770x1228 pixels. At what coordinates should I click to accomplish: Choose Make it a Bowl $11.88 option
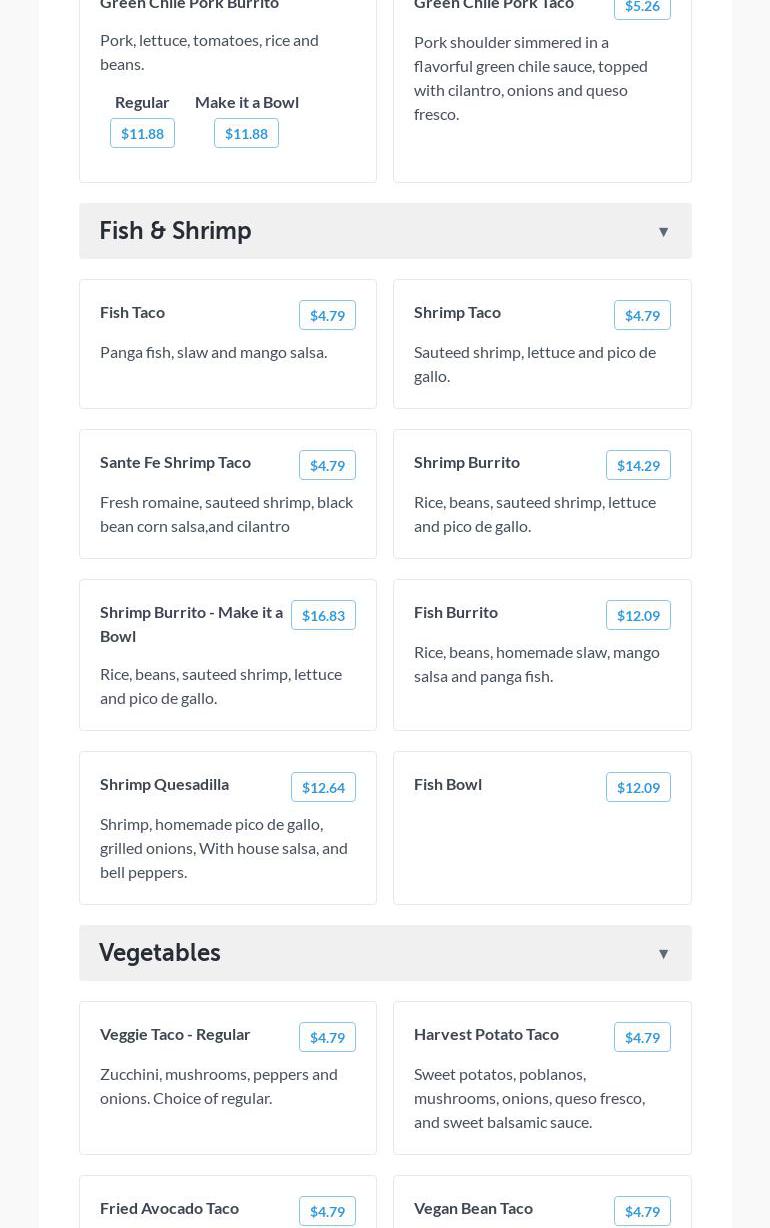pyautogui.click(x=246, y=133)
